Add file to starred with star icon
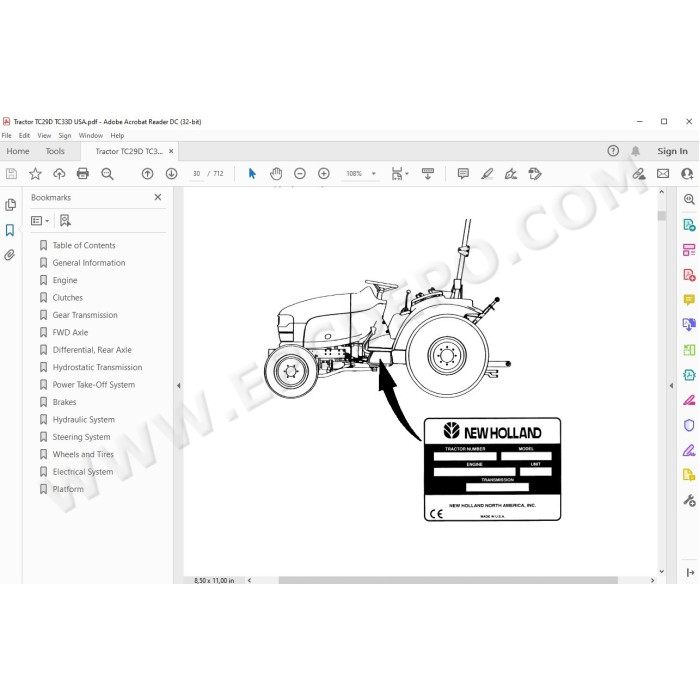The height and width of the screenshot is (700, 700). pyautogui.click(x=35, y=174)
